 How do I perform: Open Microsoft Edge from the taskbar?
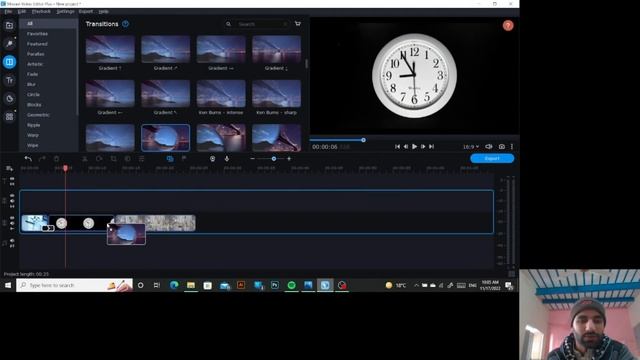pyautogui.click(x=174, y=285)
